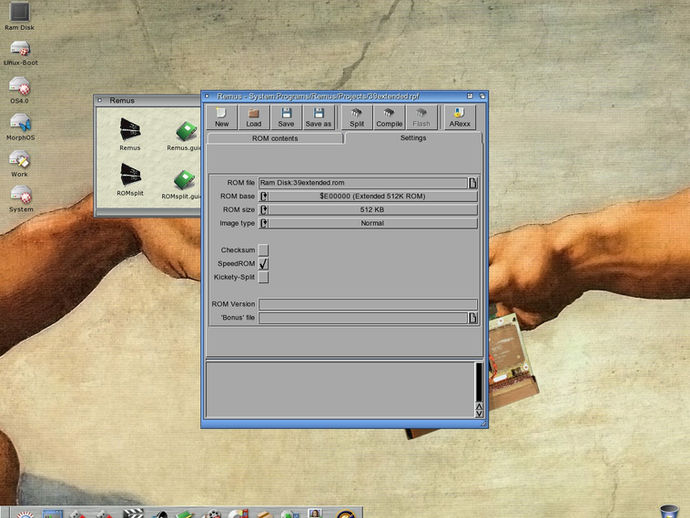This screenshot has height=518, width=690.
Task: Click the New toolbar button in Remus
Action: tap(222, 117)
